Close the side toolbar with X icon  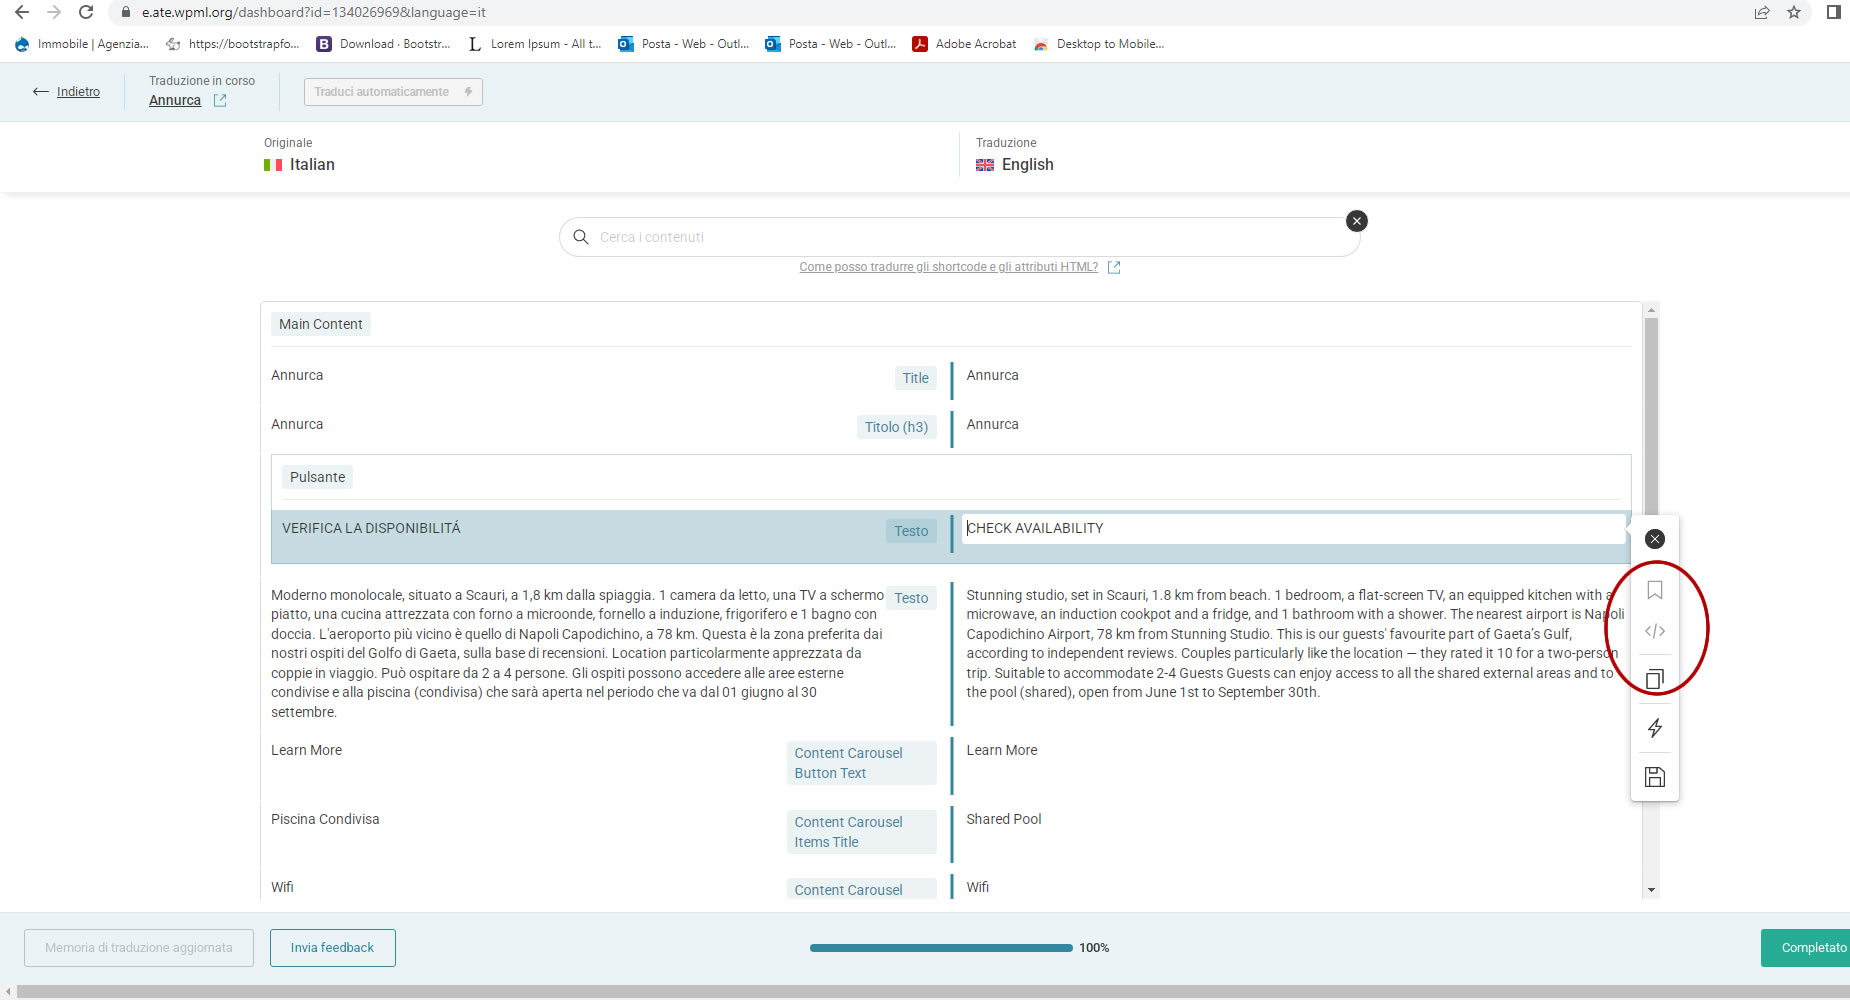pyautogui.click(x=1655, y=539)
